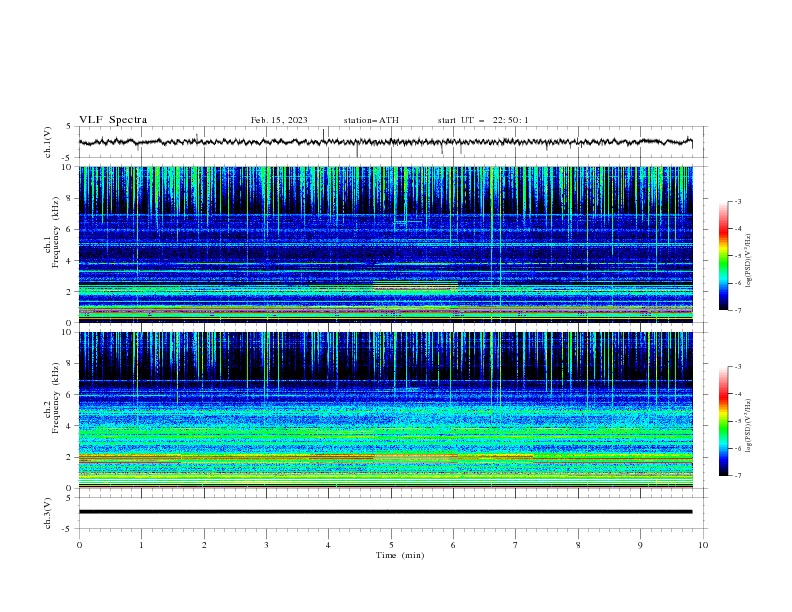Click the "8" kHz tick on ch.2 frequency axis
Screen dimensions: 792x612
click(70, 364)
